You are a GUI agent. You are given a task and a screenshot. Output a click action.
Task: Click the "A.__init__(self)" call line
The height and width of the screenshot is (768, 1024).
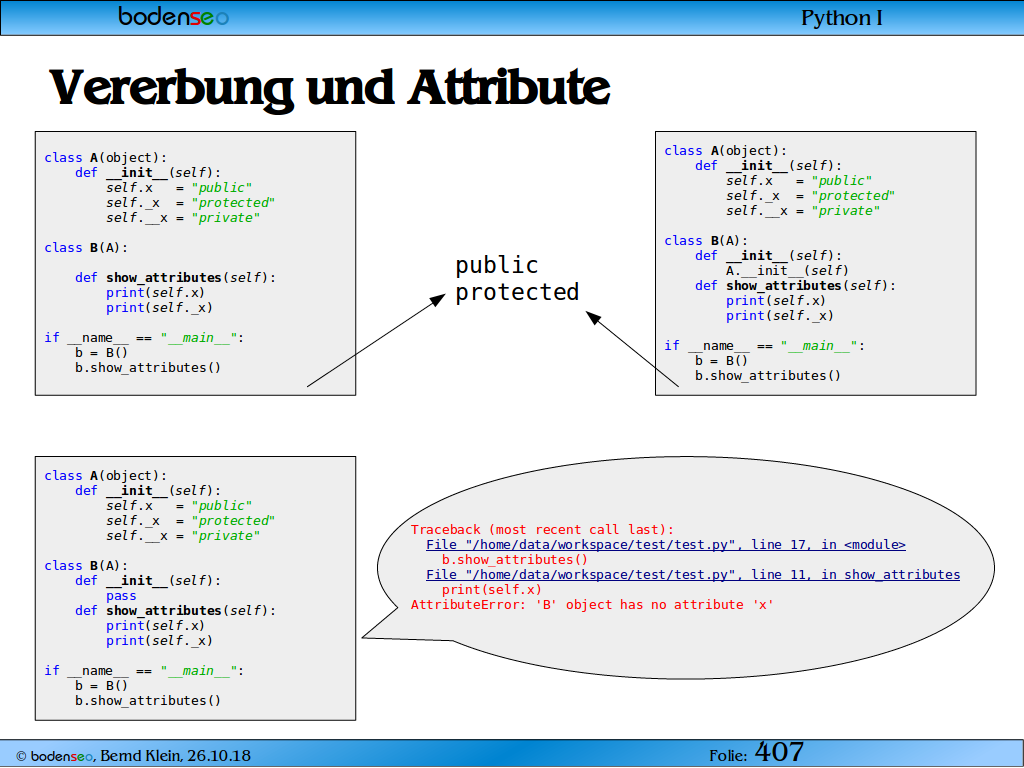pyautogui.click(x=787, y=270)
